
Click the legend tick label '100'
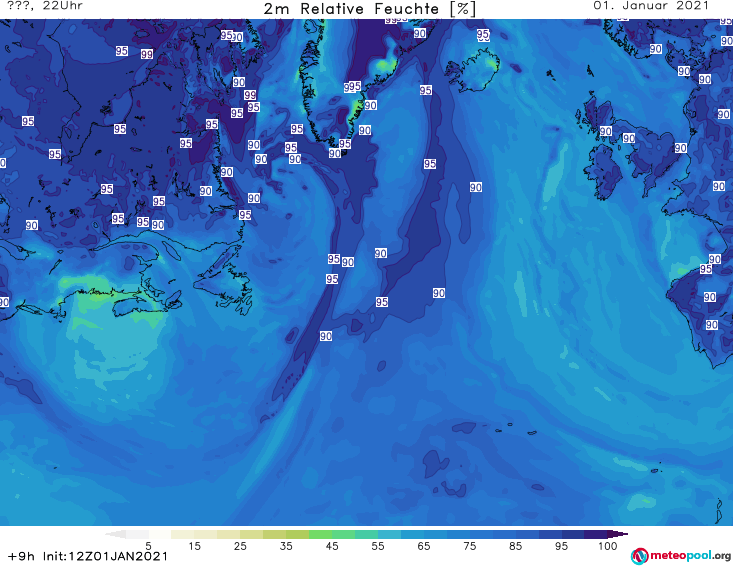[608, 546]
